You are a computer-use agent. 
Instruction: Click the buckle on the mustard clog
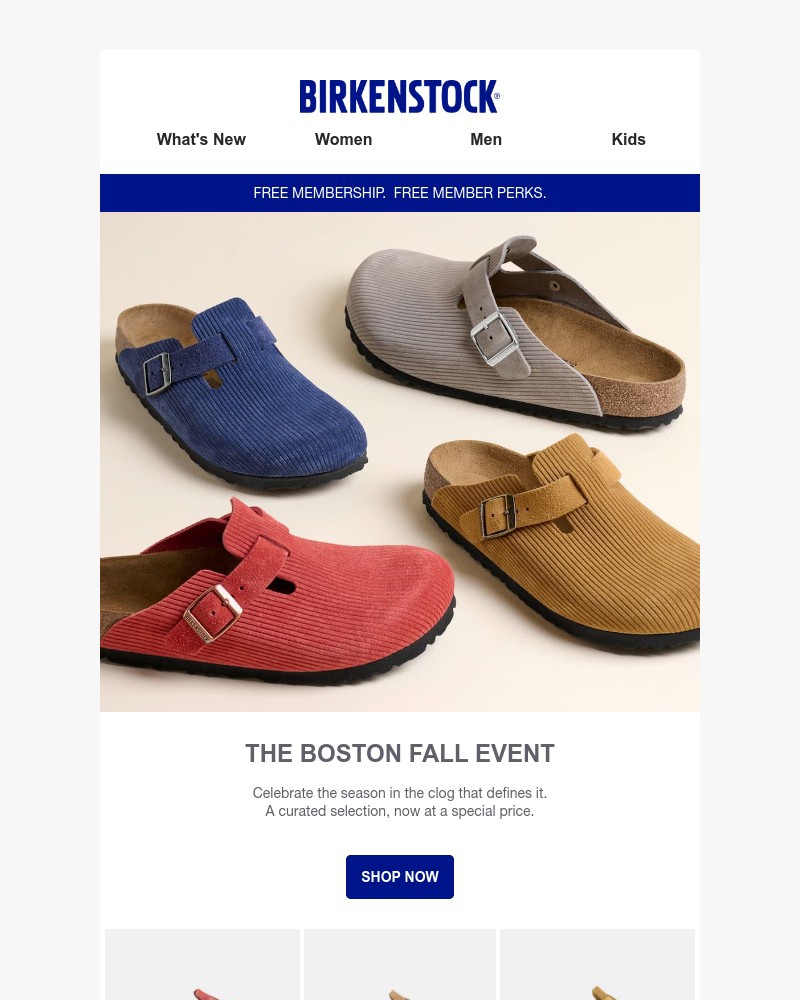(x=498, y=516)
